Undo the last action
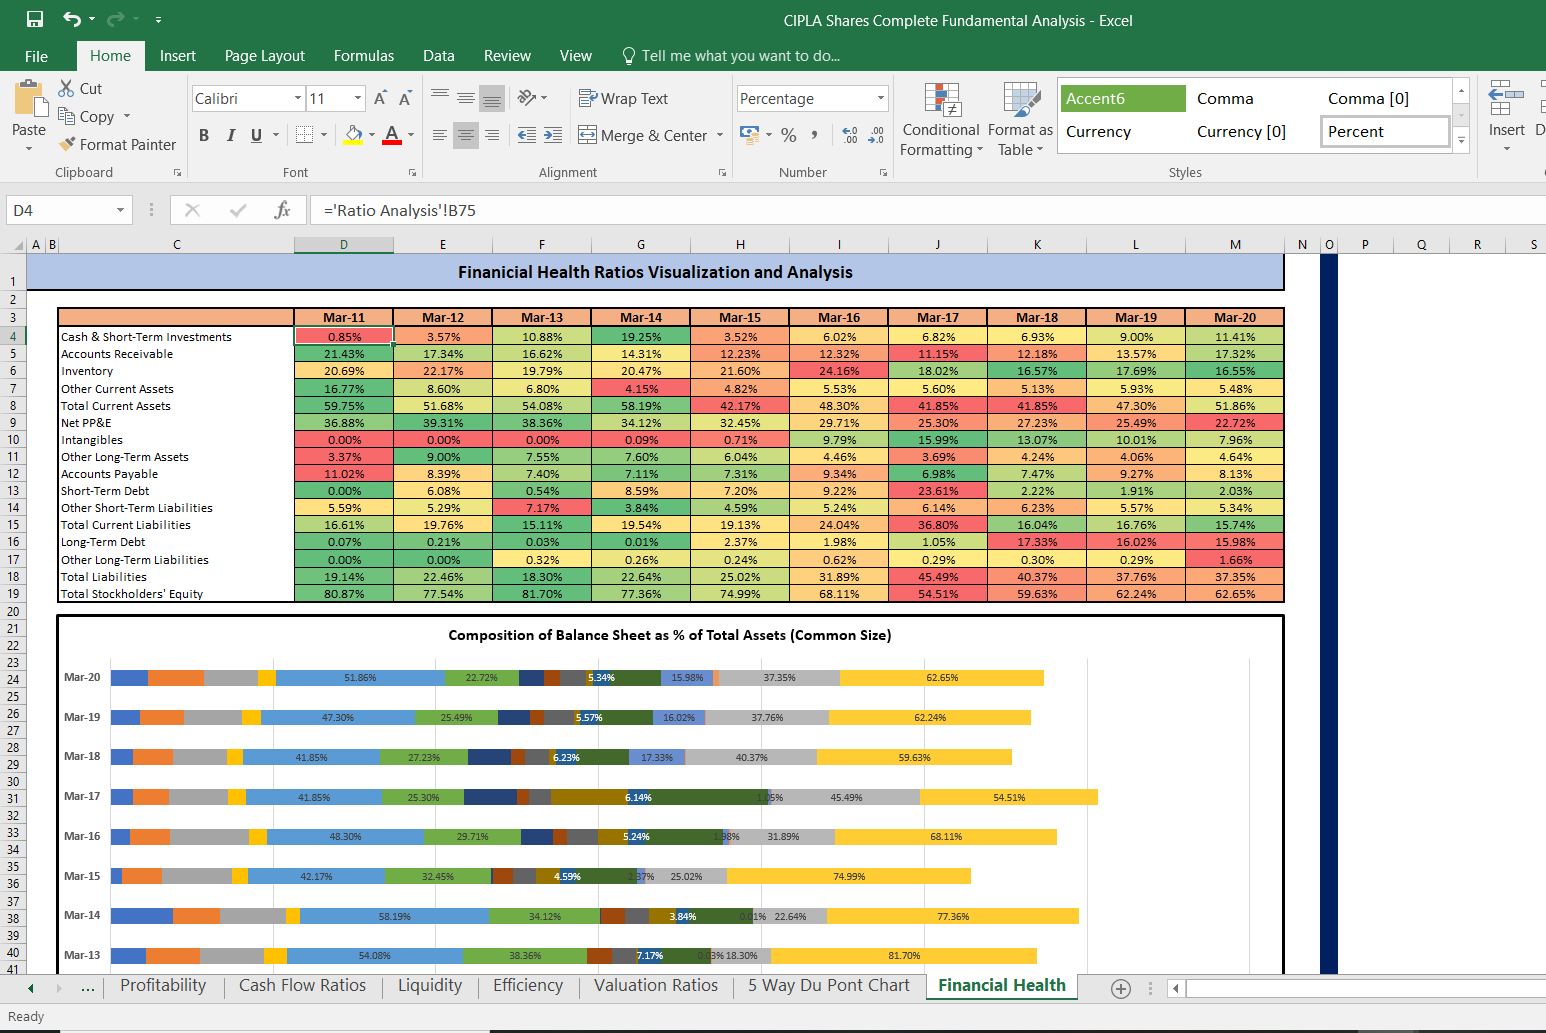The width and height of the screenshot is (1546, 1033). click(x=72, y=19)
